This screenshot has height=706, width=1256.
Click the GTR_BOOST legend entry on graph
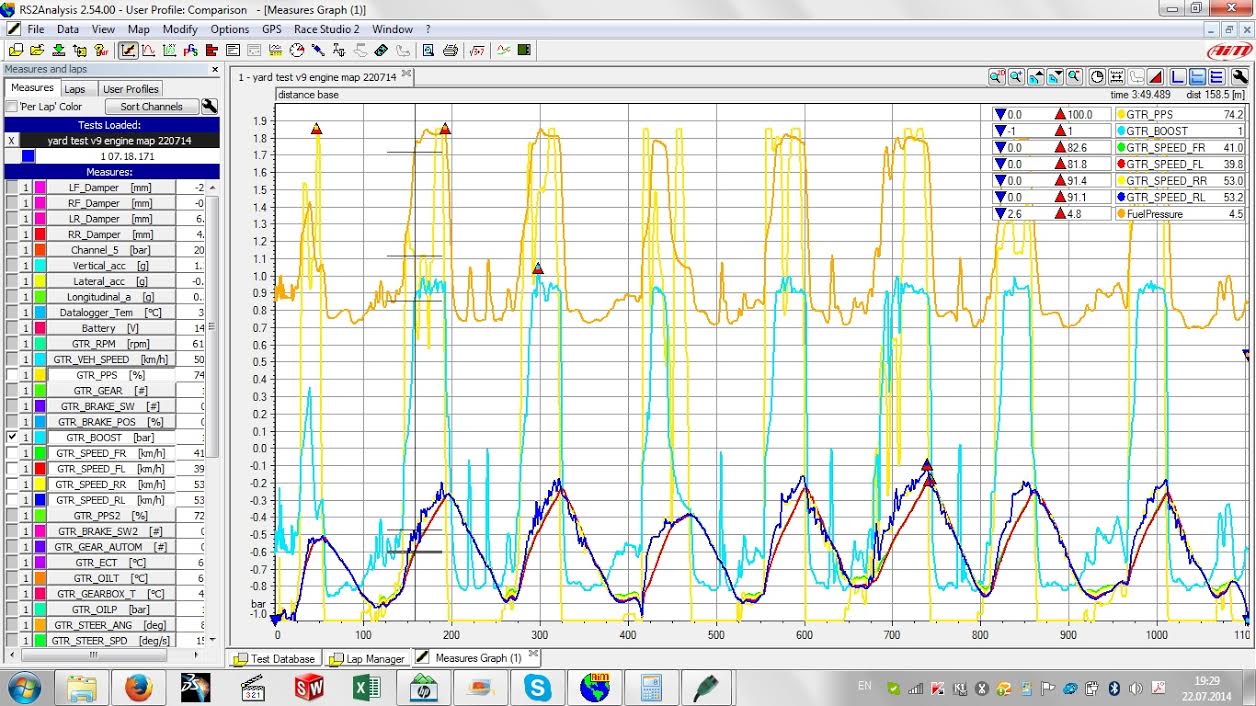click(x=1180, y=131)
